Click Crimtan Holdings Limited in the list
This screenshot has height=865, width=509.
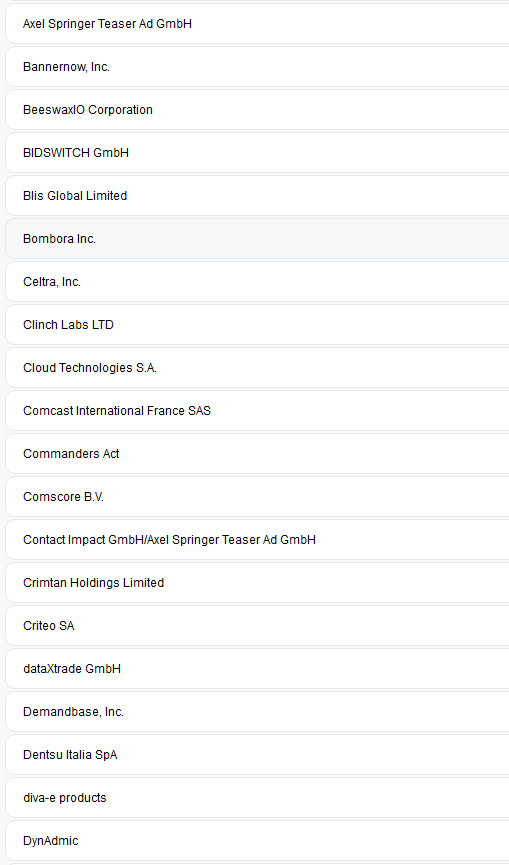tap(257, 583)
